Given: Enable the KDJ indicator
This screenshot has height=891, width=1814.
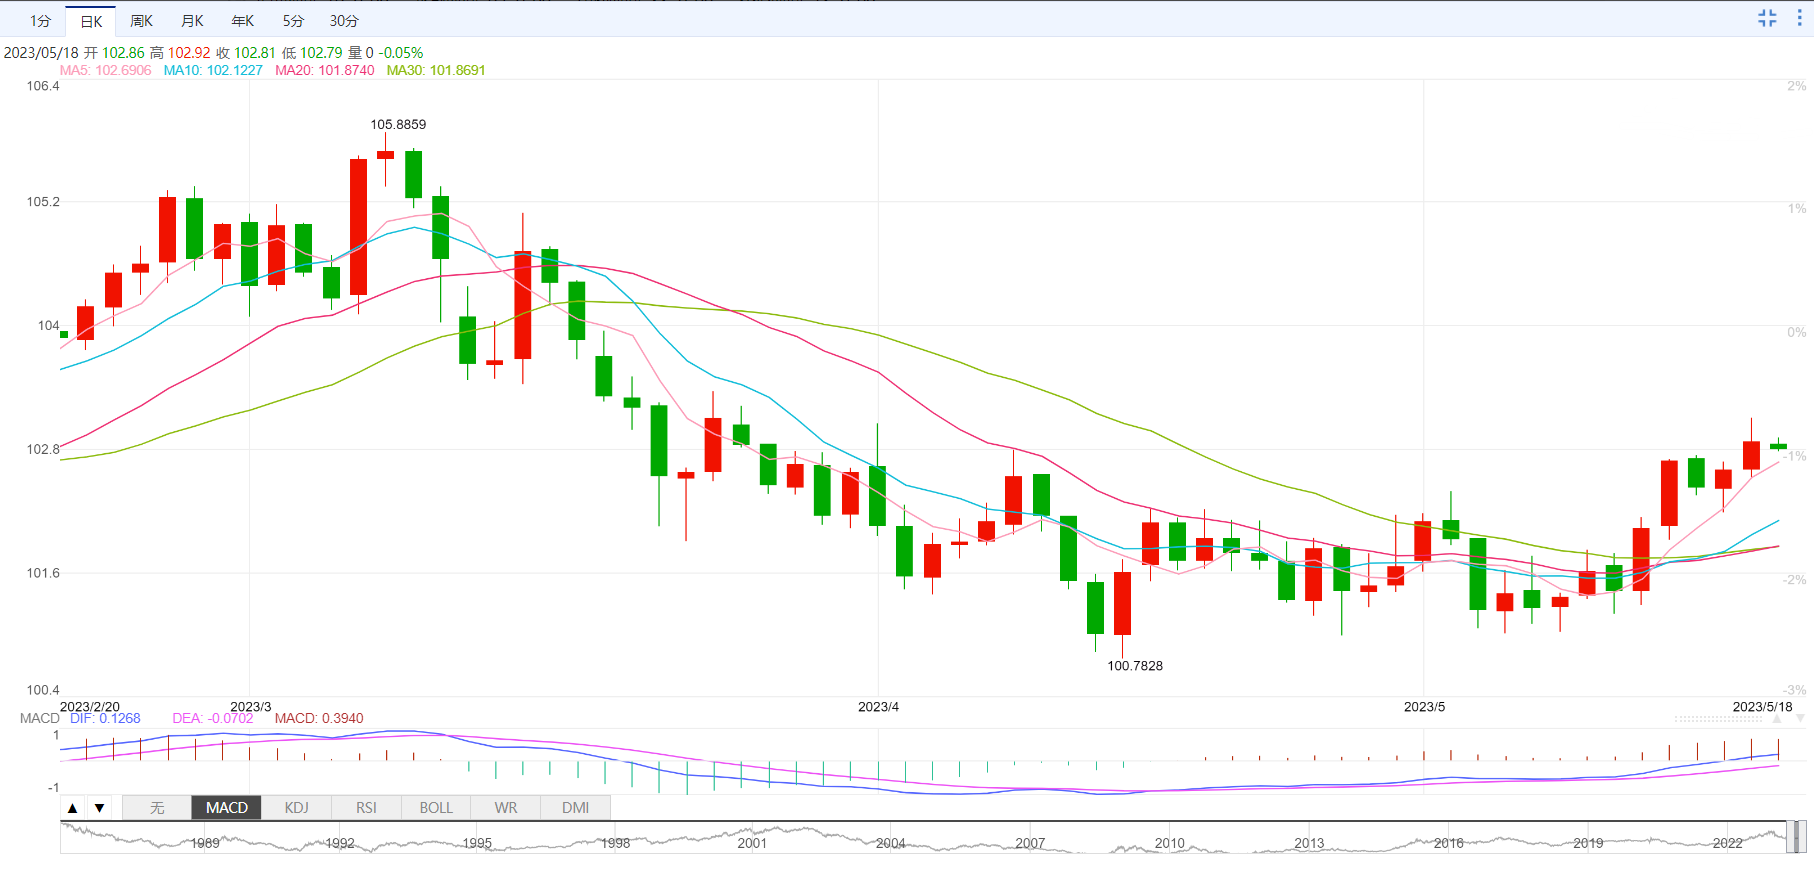Looking at the screenshot, I should point(296,808).
